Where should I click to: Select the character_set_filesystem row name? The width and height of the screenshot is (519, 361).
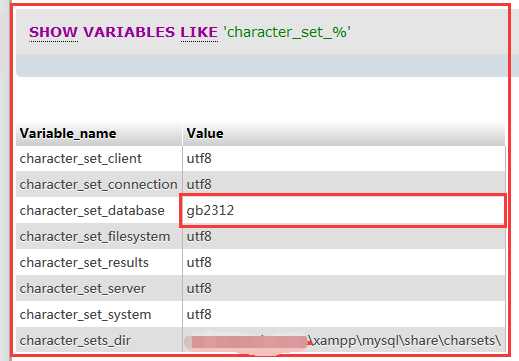click(x=95, y=236)
